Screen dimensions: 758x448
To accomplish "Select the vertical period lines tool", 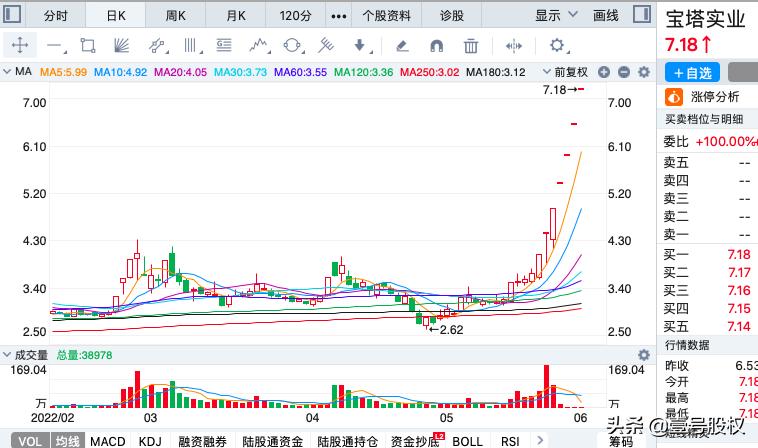I will pos(191,45).
